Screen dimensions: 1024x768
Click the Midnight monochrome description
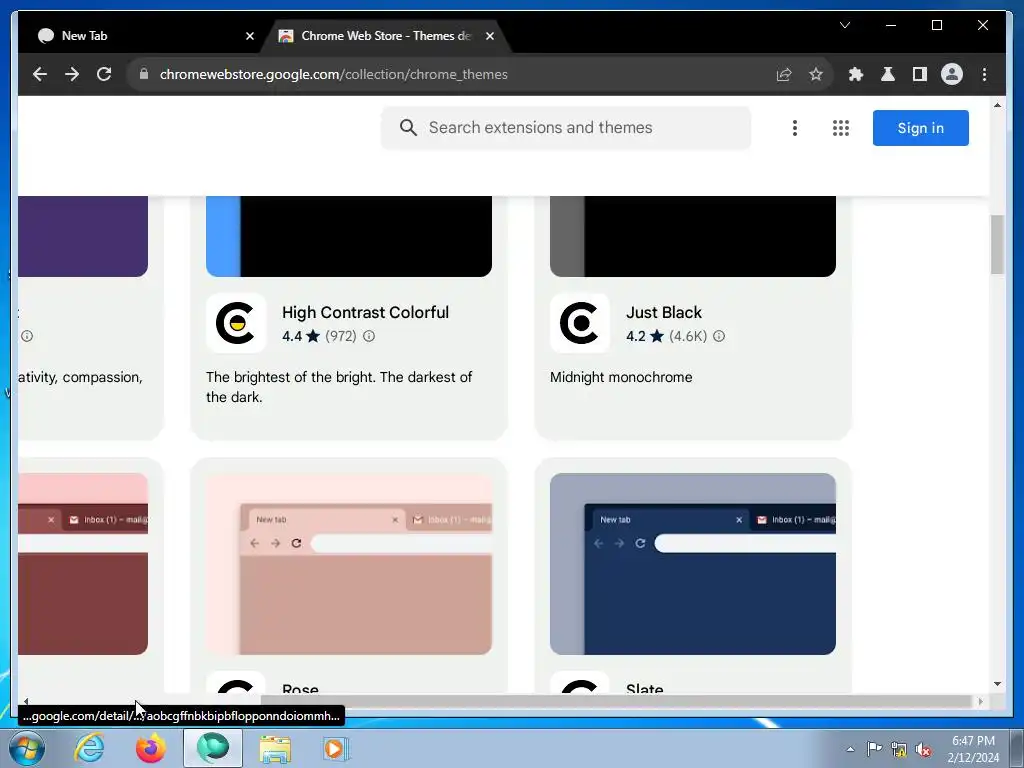[x=621, y=377]
